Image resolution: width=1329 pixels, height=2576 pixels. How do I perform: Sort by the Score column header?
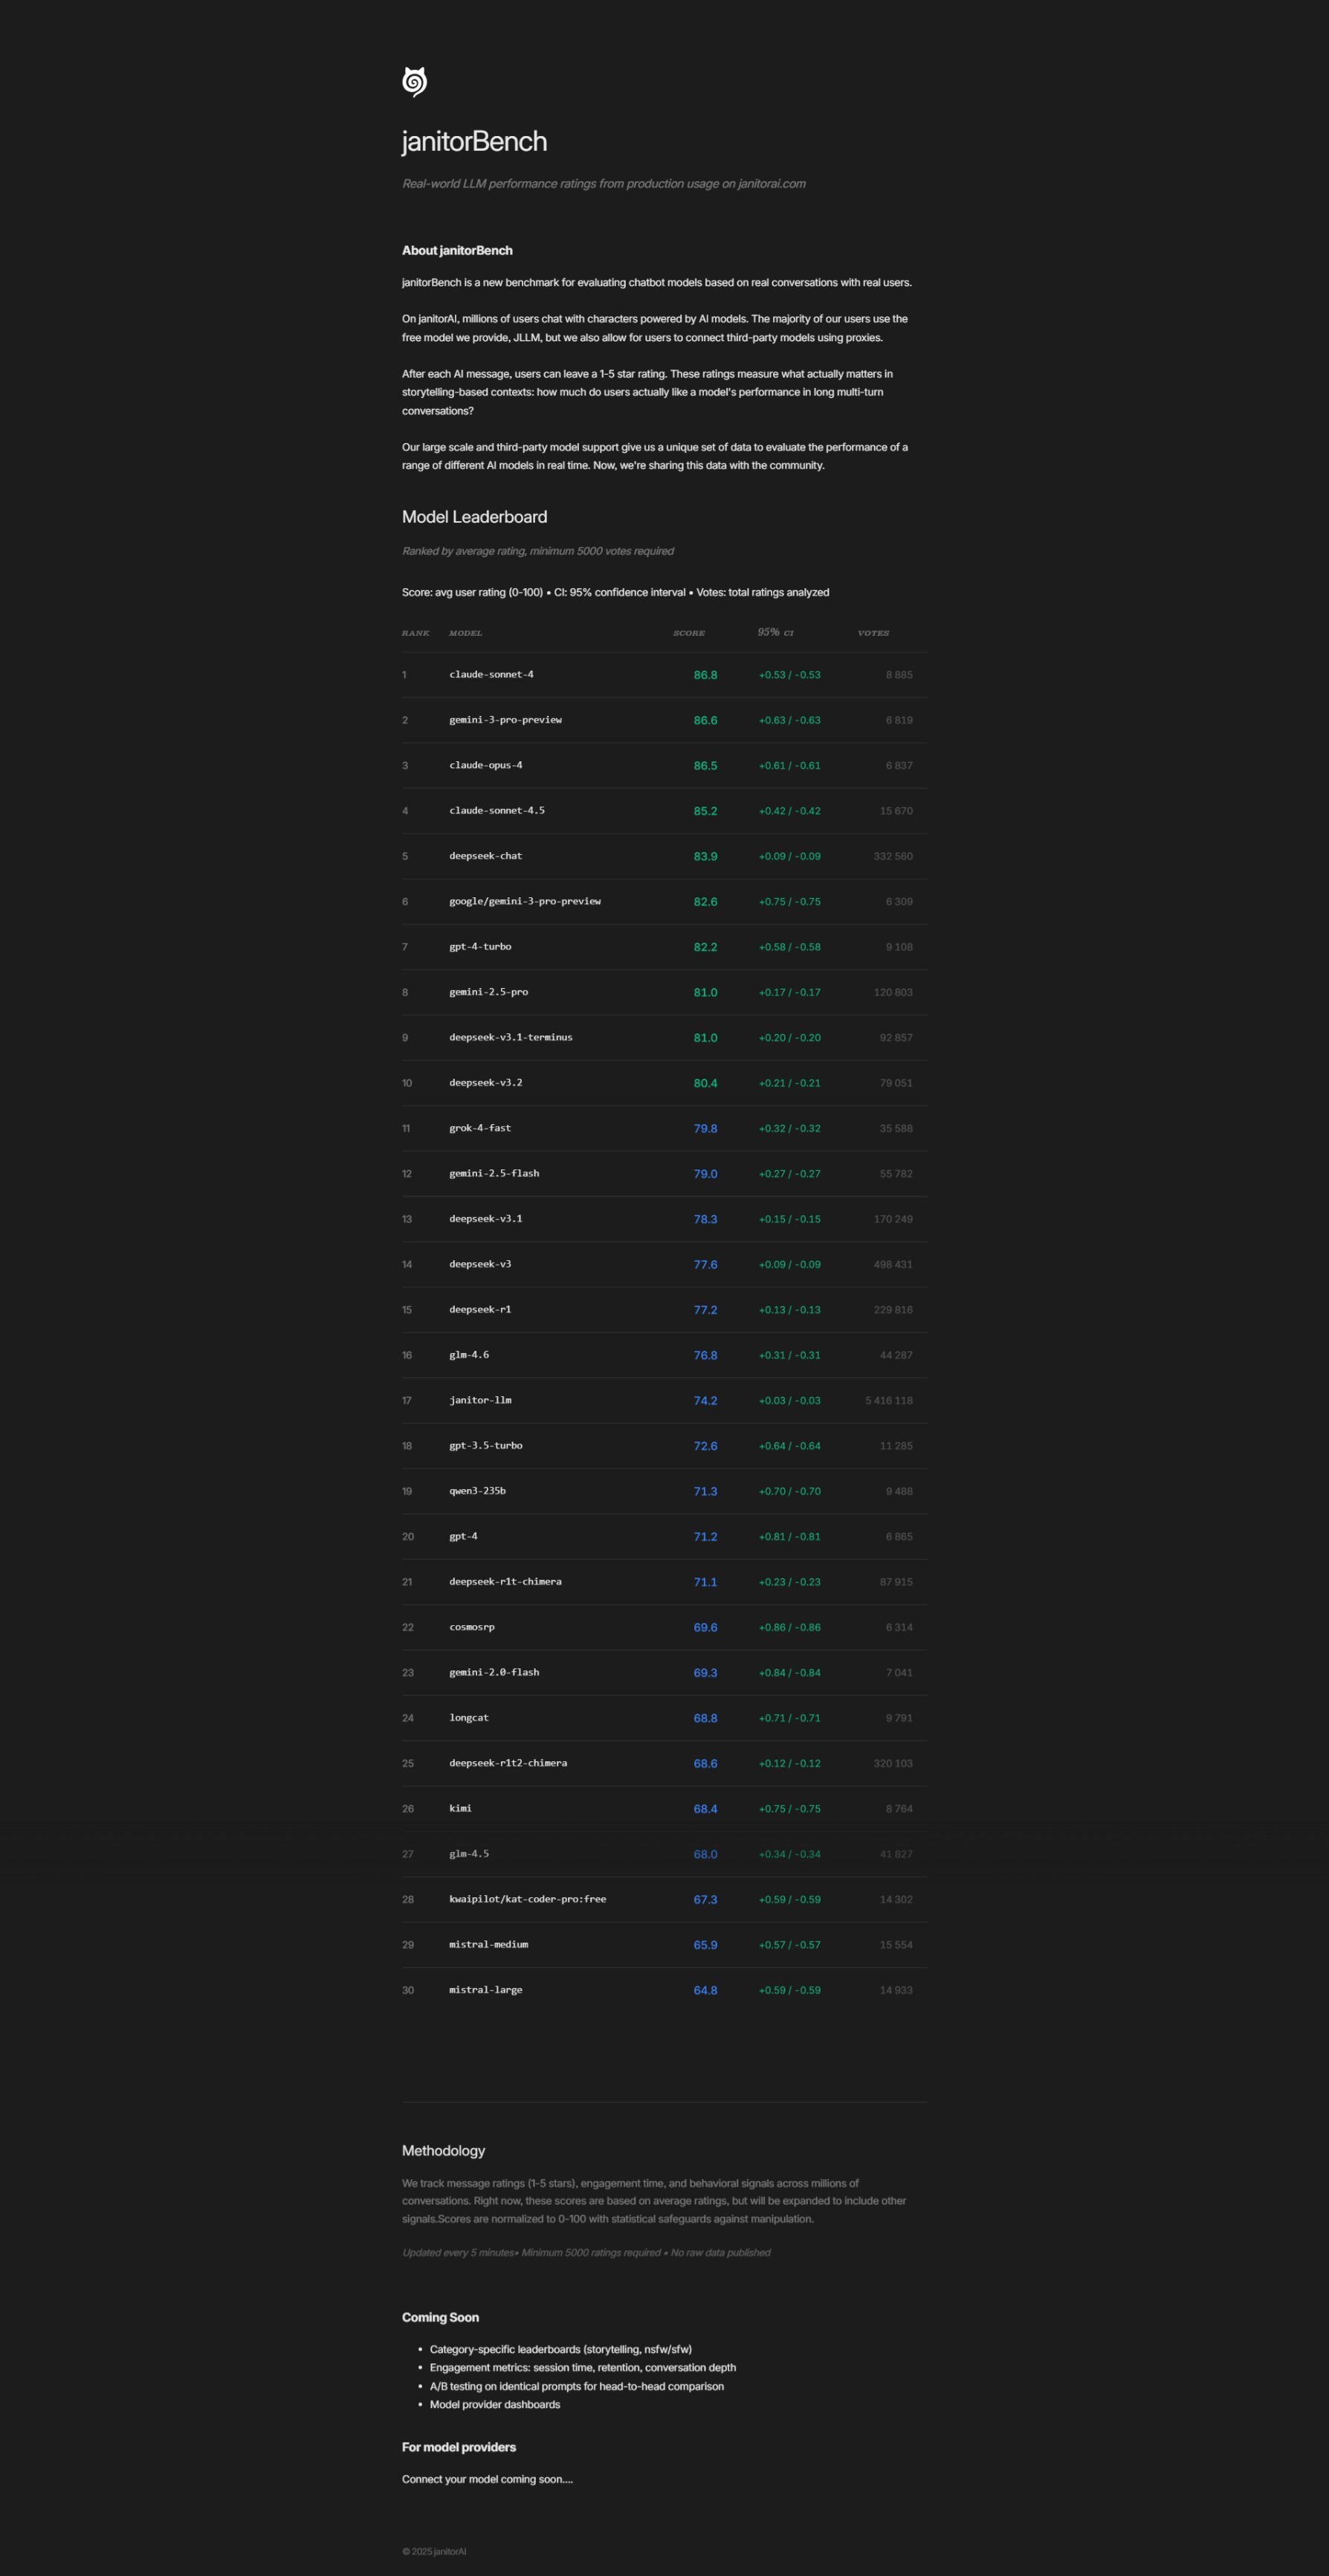[x=688, y=633]
